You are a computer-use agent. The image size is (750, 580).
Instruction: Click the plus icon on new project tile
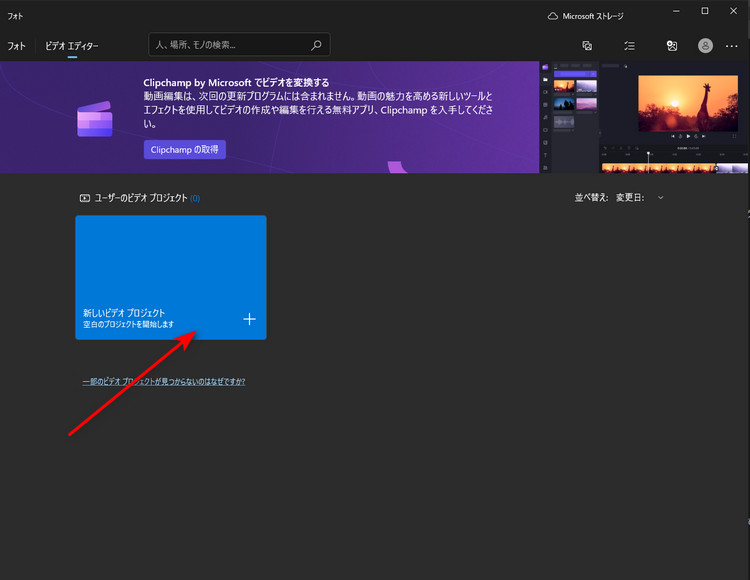pyautogui.click(x=249, y=319)
